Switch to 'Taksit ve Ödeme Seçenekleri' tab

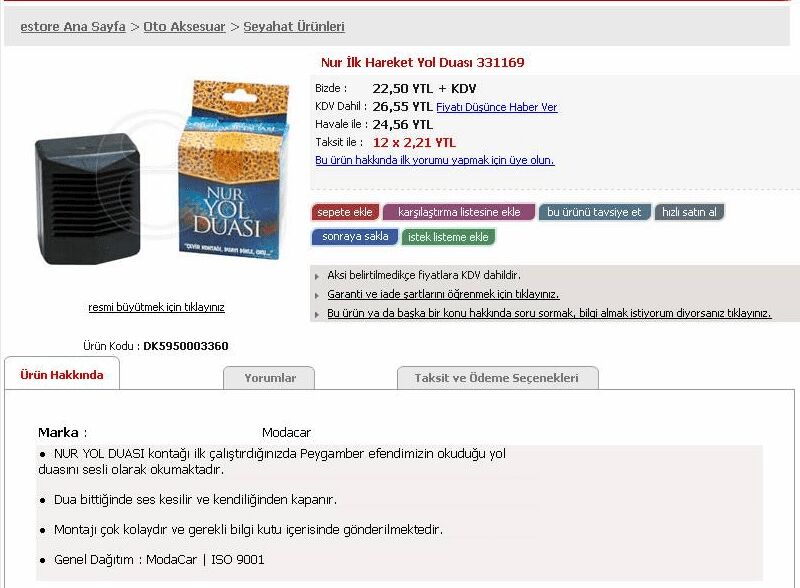click(497, 378)
